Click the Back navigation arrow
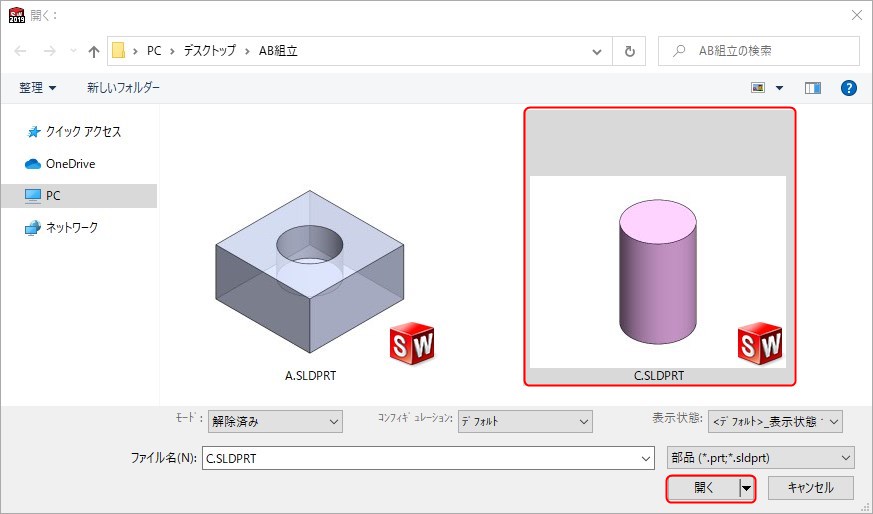The height and width of the screenshot is (514, 873). [x=20, y=51]
